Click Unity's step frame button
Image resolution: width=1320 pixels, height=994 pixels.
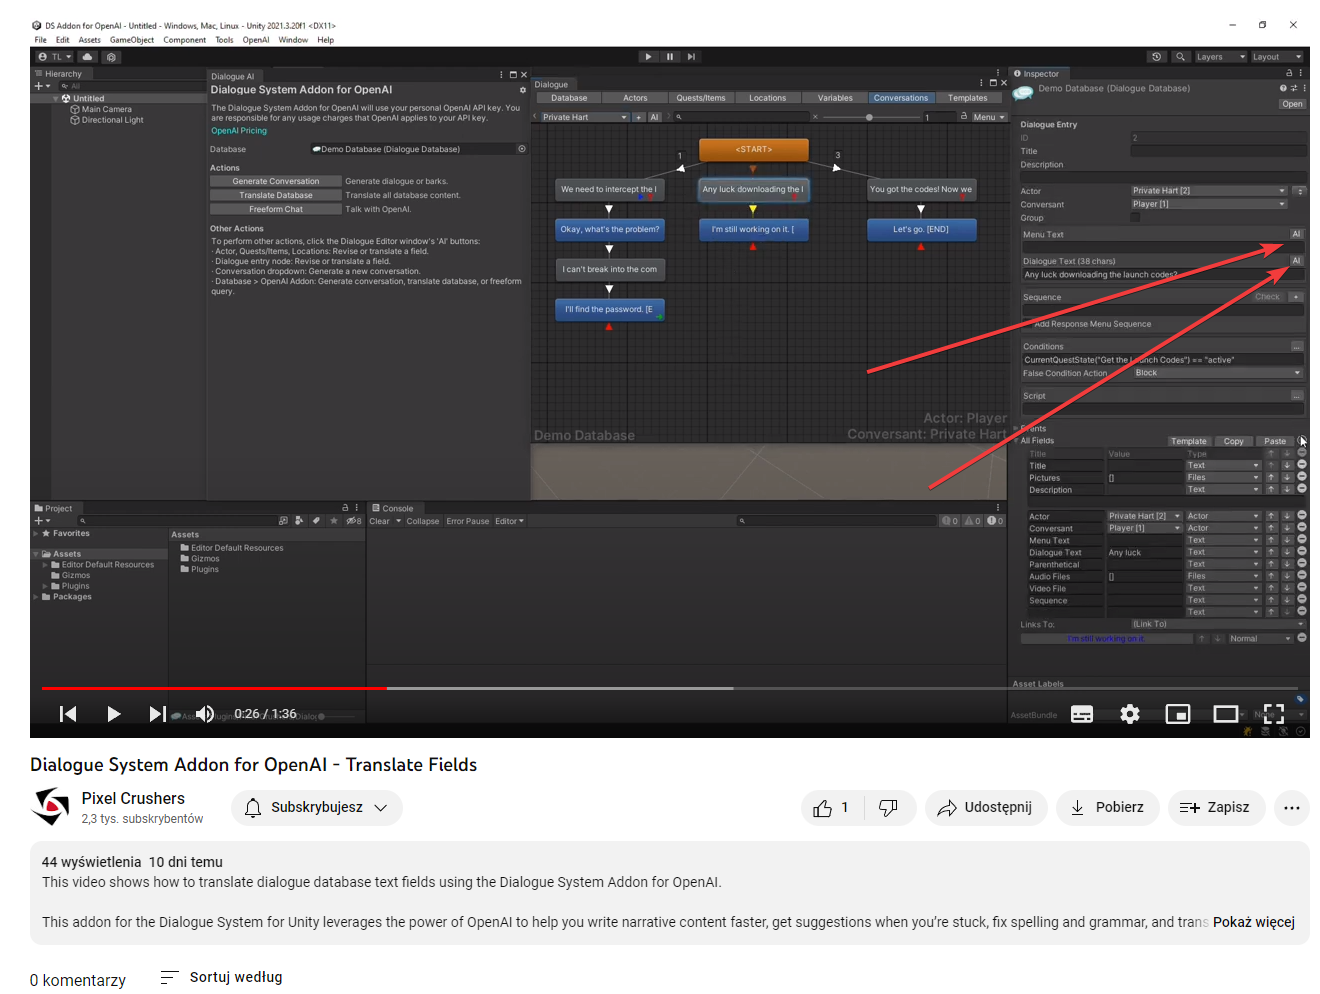click(x=691, y=57)
